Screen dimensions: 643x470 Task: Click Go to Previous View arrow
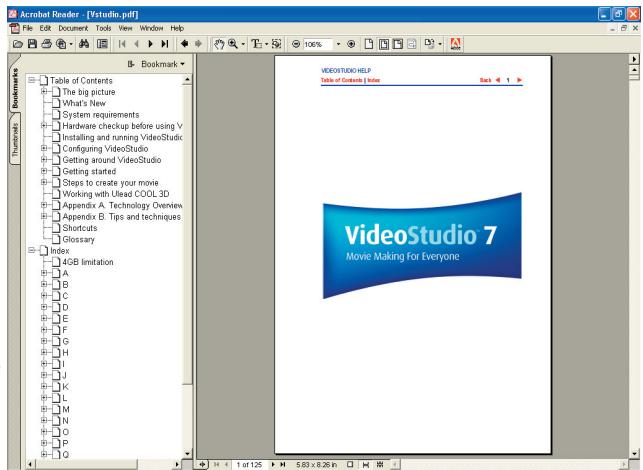184,43
